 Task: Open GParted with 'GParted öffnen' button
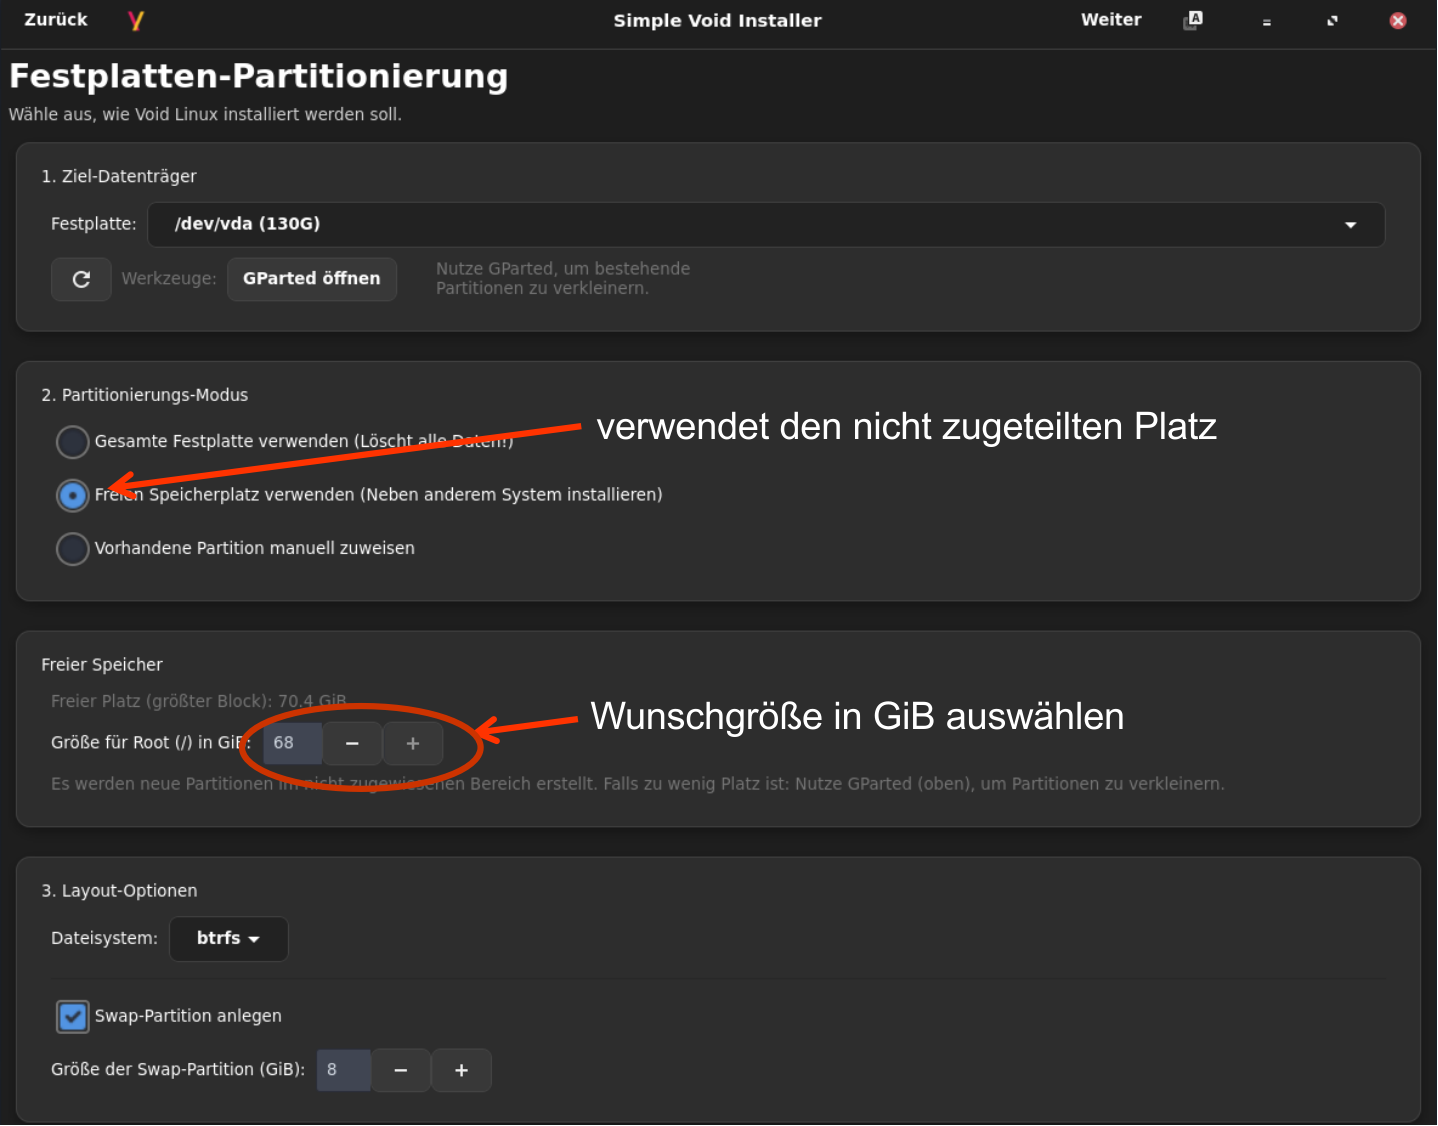[311, 279]
